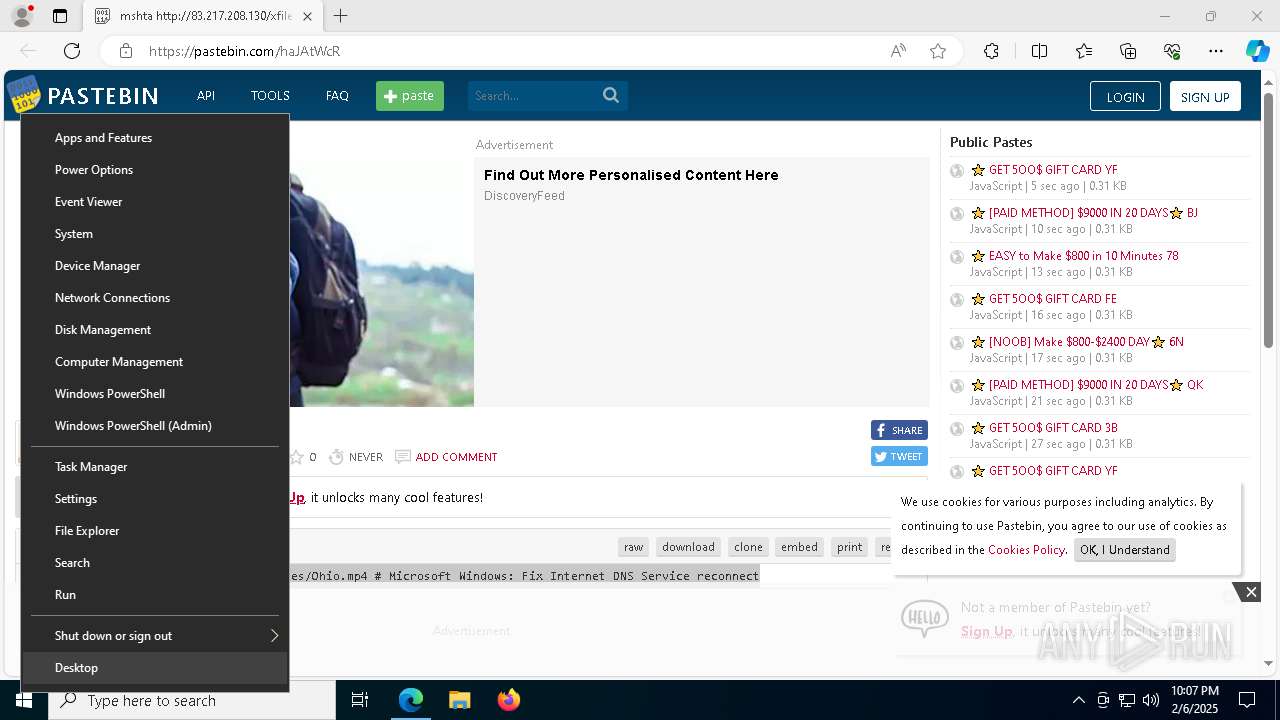Image resolution: width=1280 pixels, height=720 pixels.
Task: Open the notification center icon
Action: point(1247,700)
